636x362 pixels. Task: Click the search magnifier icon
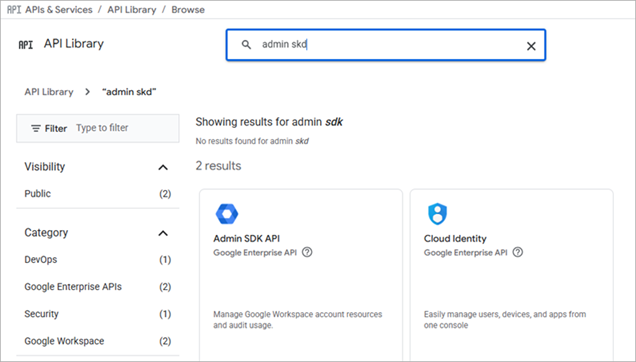click(246, 45)
